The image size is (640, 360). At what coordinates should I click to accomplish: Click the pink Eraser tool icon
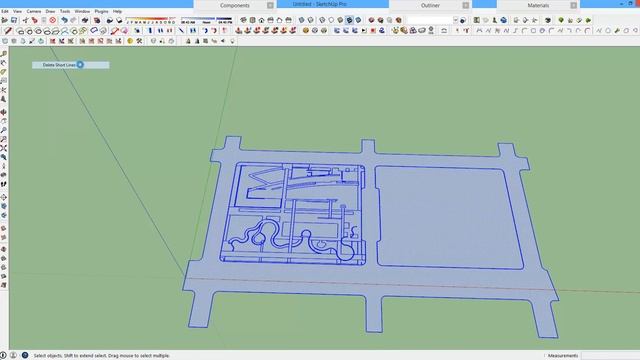point(124,31)
